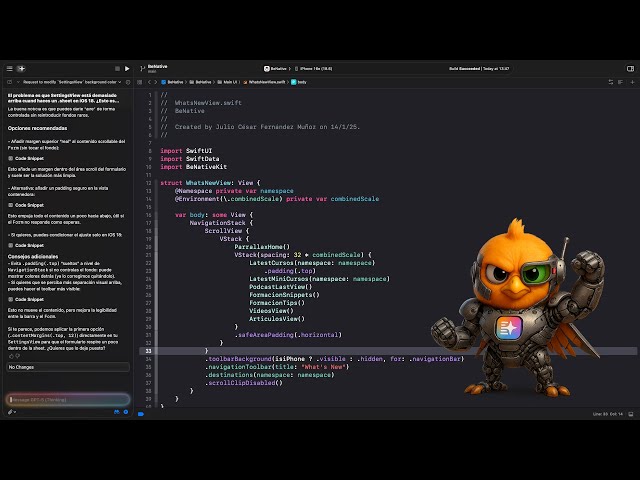640x480 pixels.
Task: Select the body symbol breadcrumb
Action: 299,82
